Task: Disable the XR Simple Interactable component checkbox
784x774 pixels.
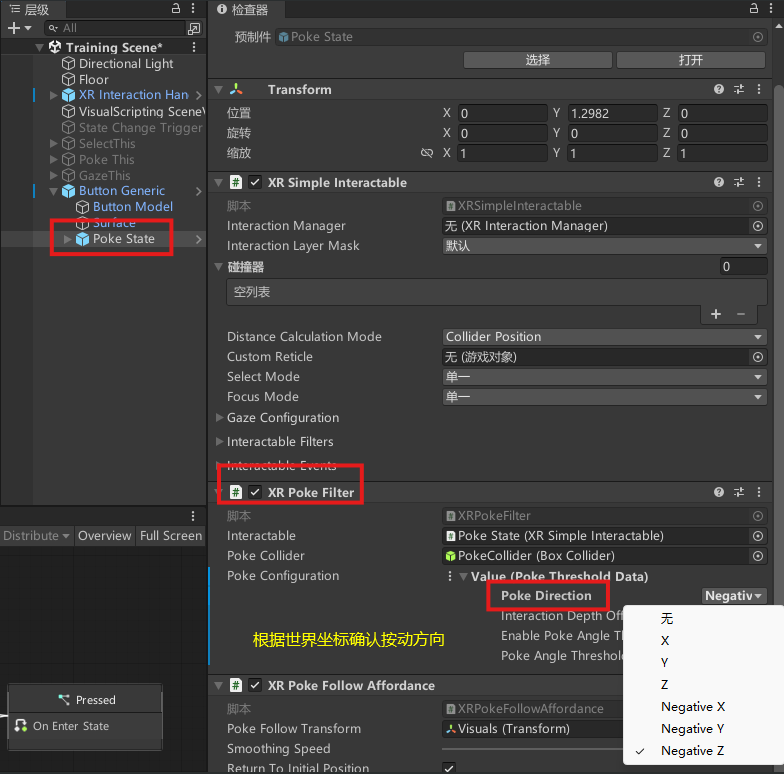Action: point(255,183)
